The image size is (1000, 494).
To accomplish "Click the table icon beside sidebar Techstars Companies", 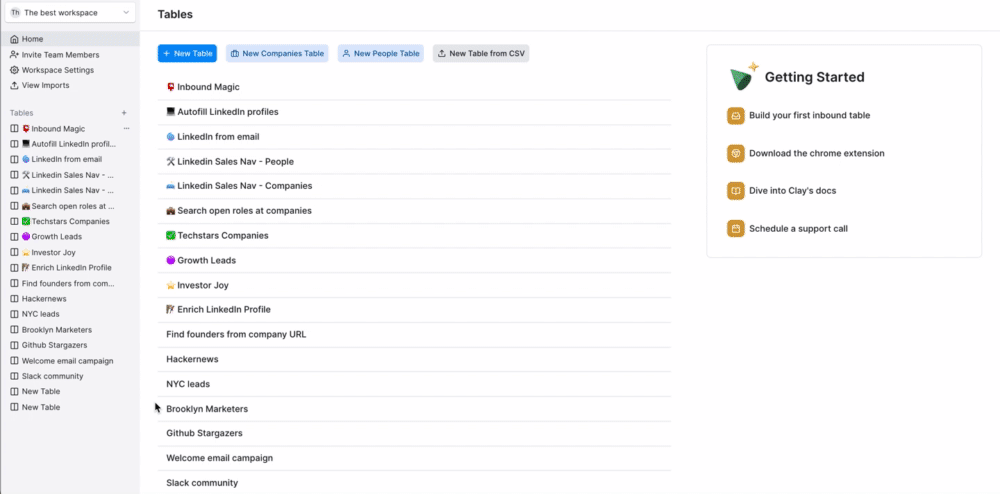I will [x=15, y=221].
